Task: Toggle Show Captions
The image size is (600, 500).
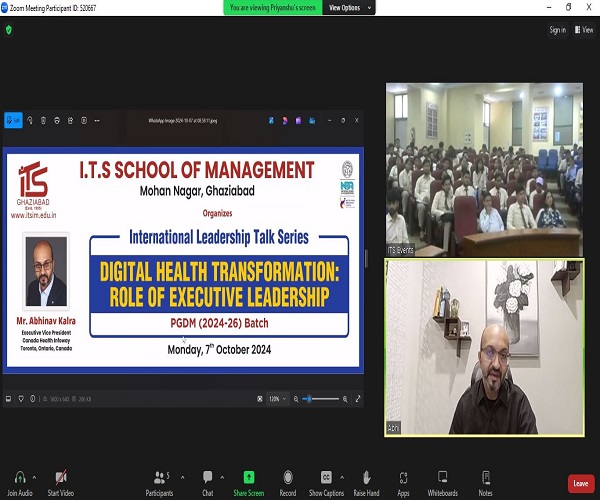Action: pyautogui.click(x=326, y=483)
